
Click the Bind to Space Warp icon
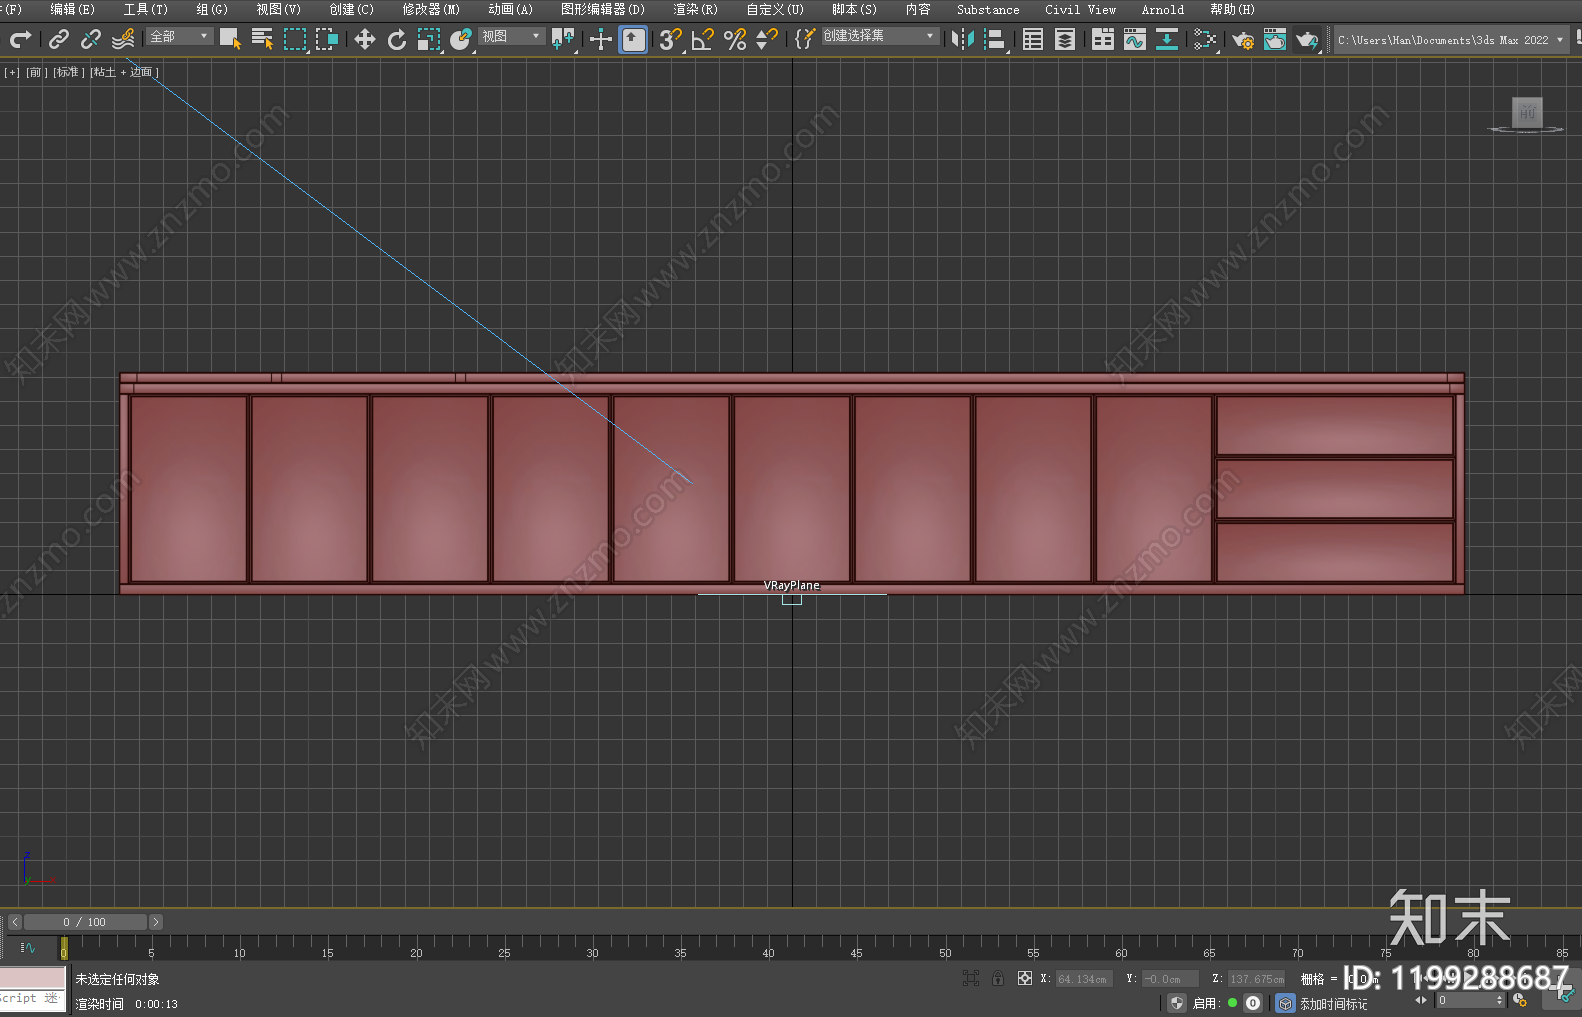[x=123, y=39]
